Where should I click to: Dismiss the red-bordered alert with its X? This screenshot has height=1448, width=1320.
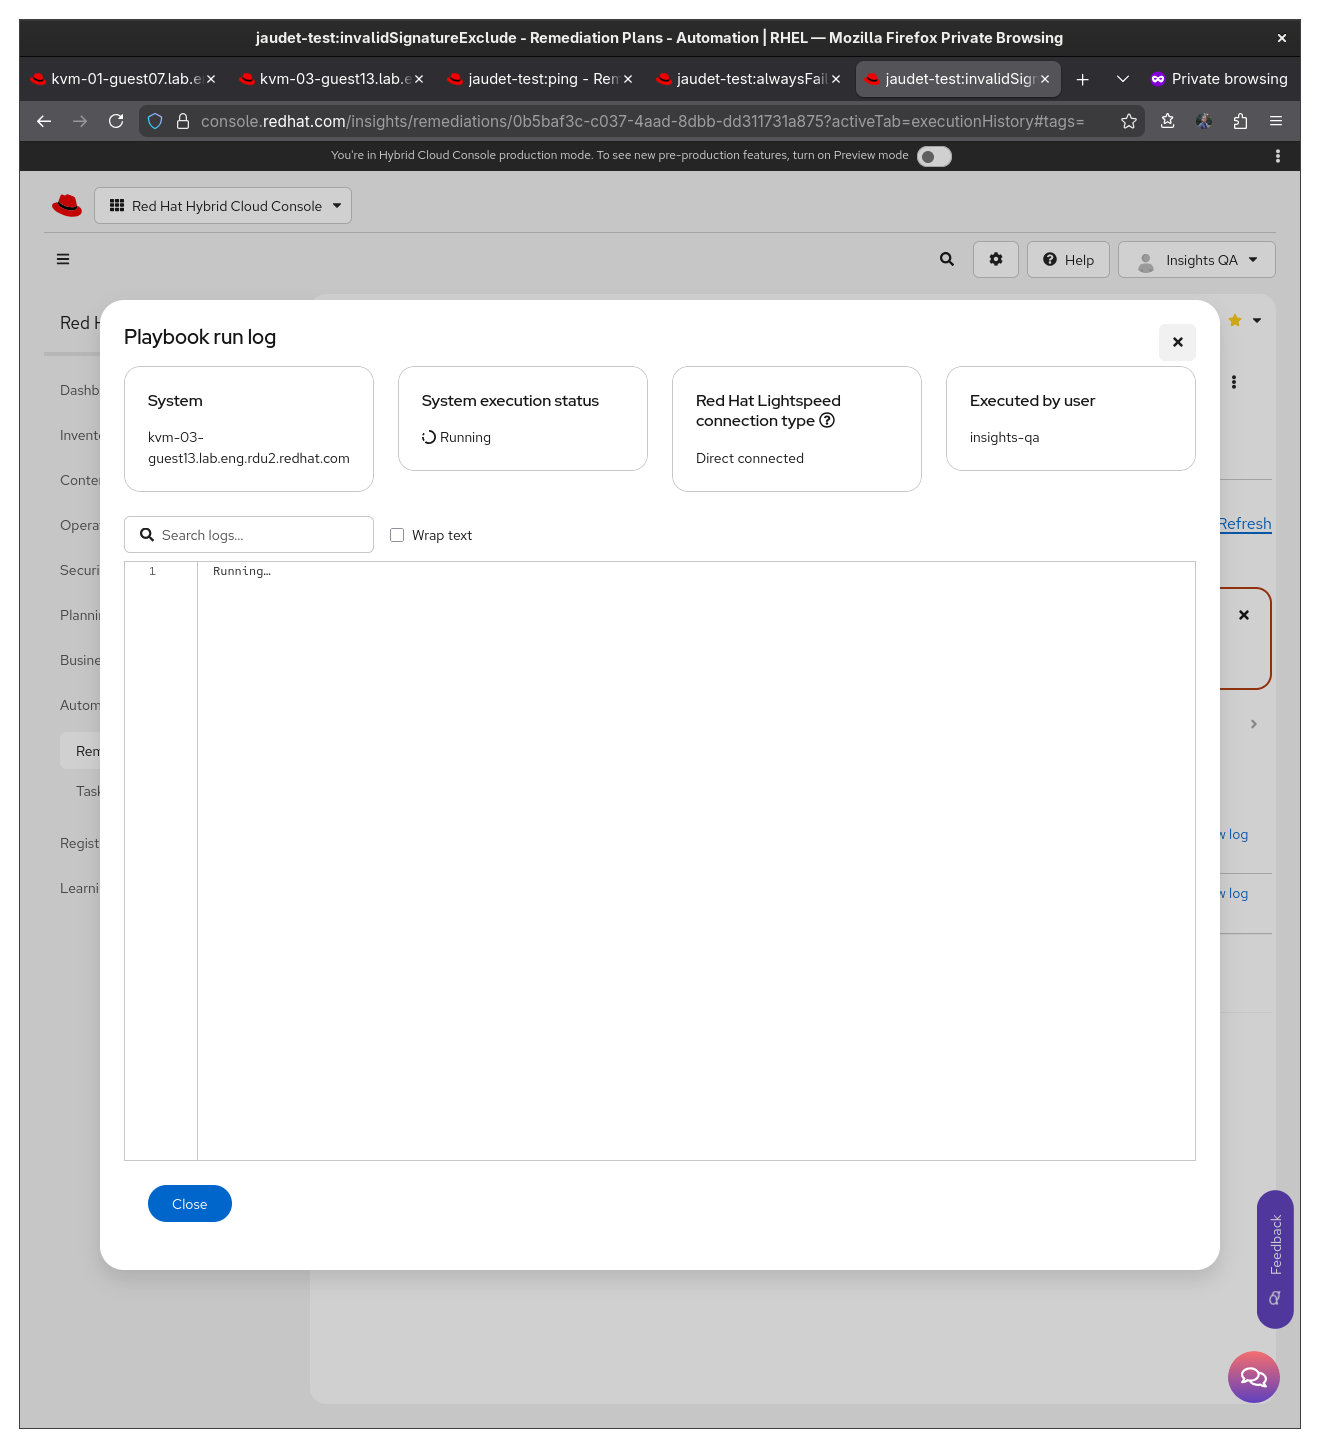[x=1244, y=615]
